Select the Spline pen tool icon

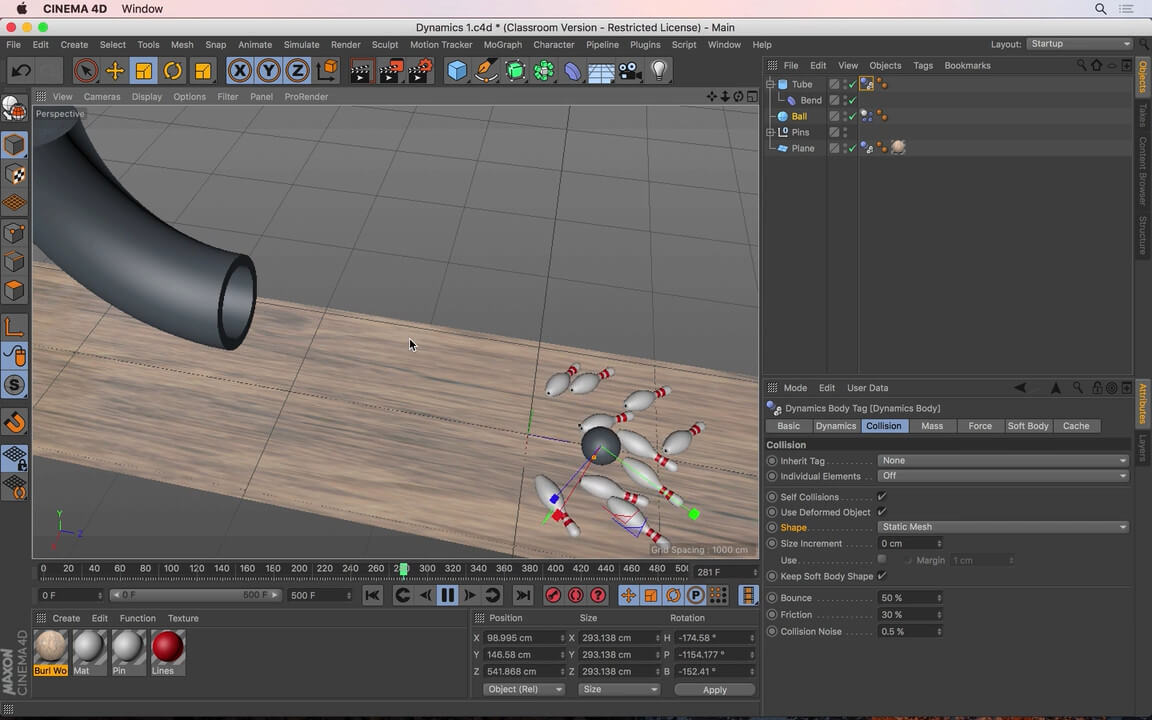486,70
